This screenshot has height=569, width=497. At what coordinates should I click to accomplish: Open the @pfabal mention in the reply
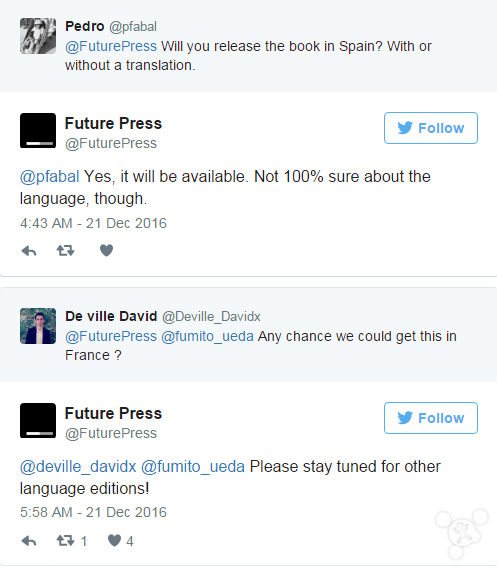click(x=49, y=177)
